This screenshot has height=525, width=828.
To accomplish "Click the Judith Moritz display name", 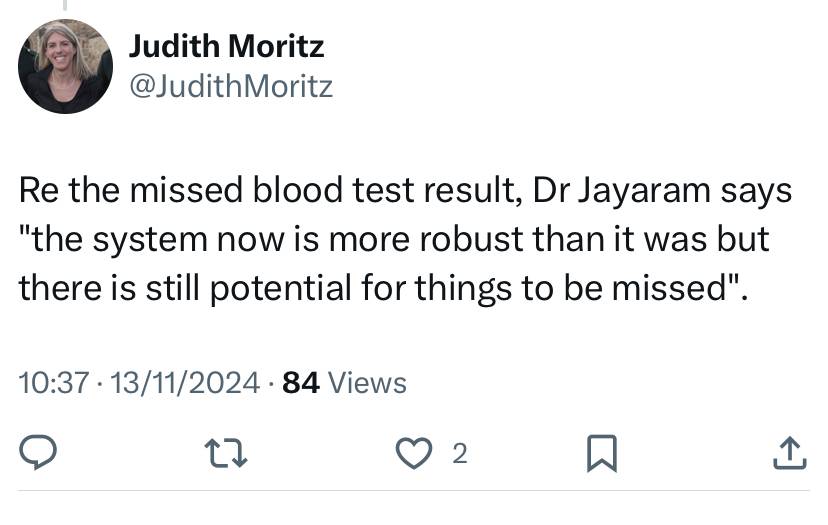I will pyautogui.click(x=227, y=46).
